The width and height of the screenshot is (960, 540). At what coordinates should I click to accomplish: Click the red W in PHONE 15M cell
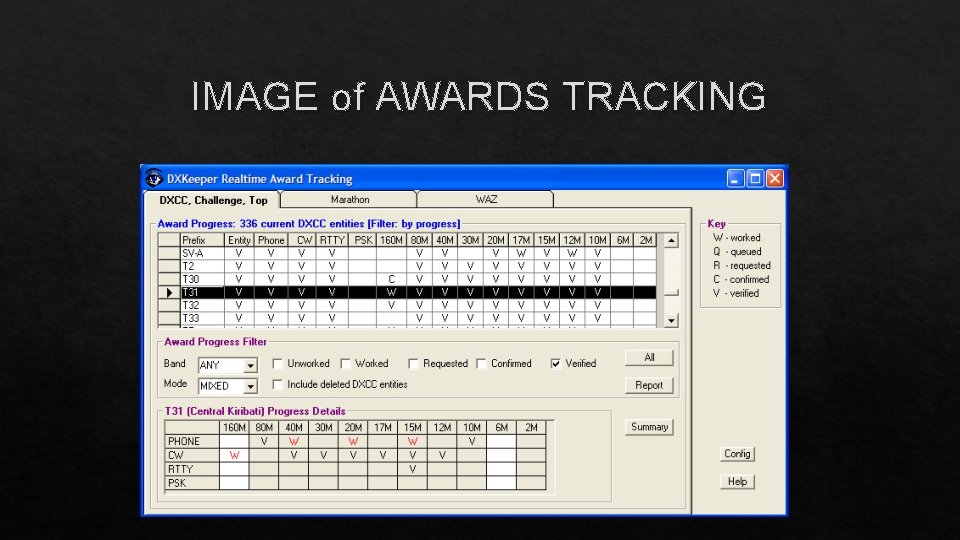[413, 441]
